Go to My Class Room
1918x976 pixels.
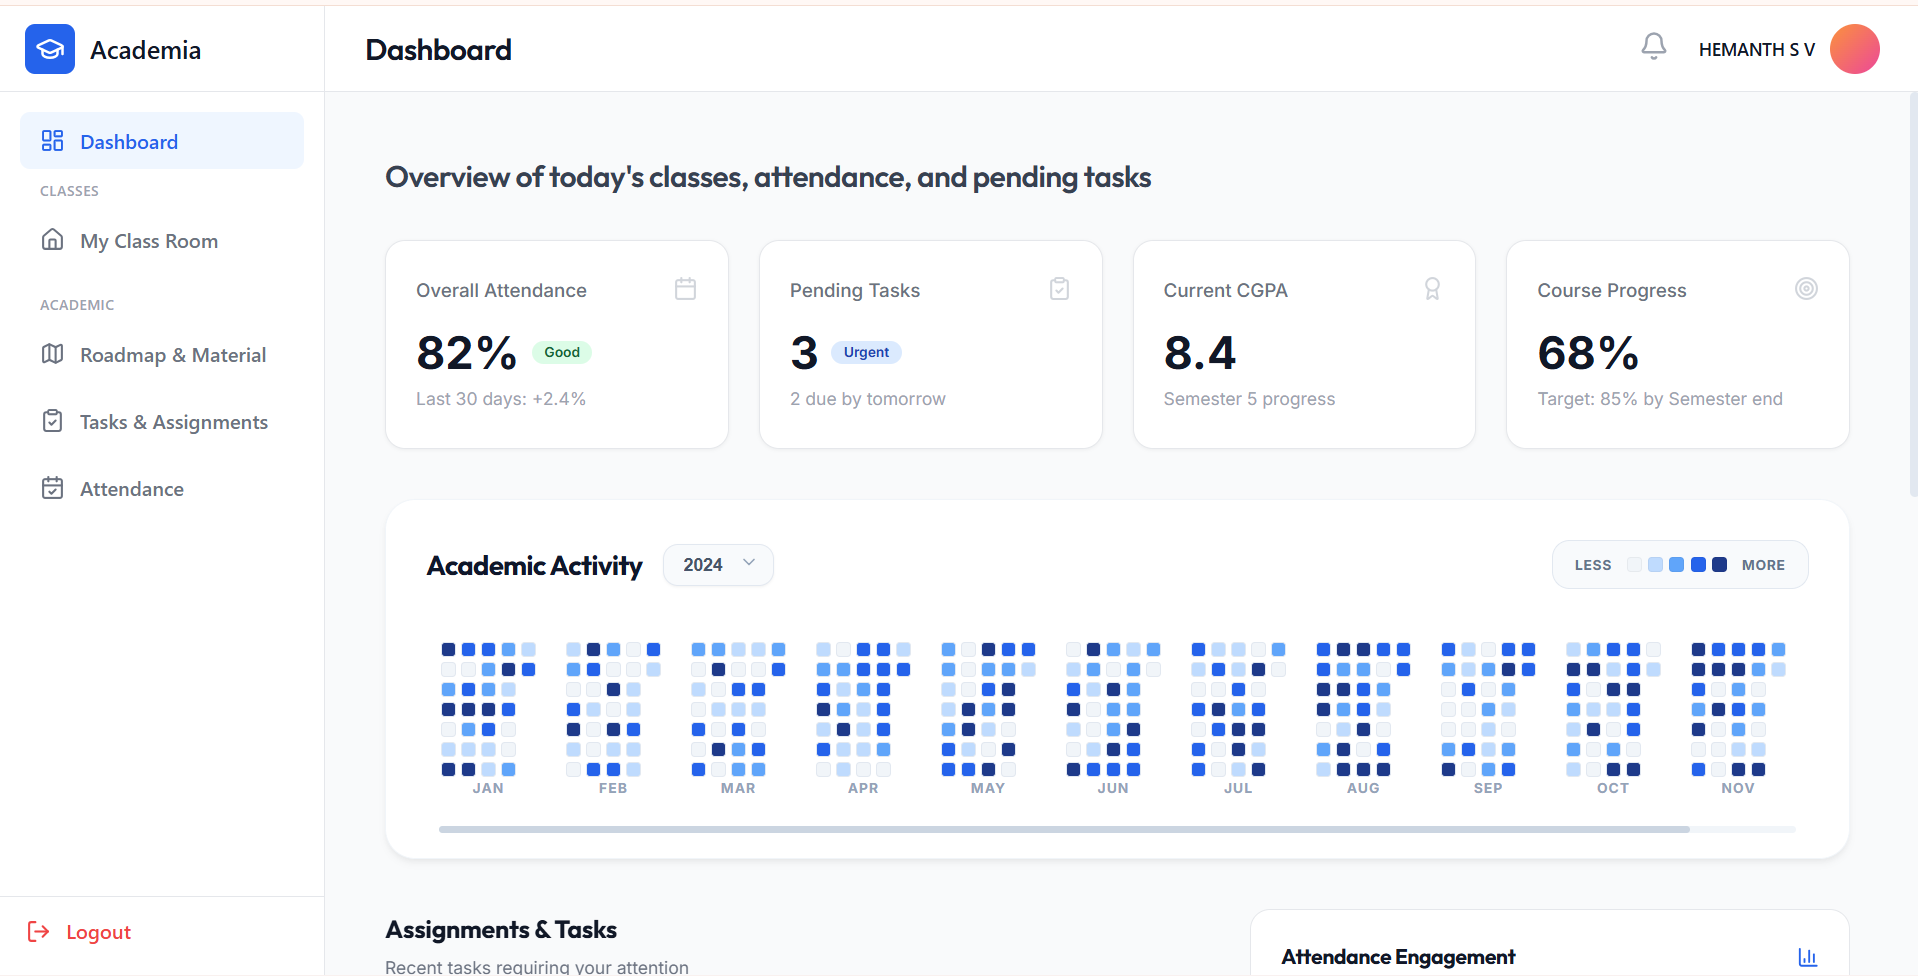click(148, 241)
